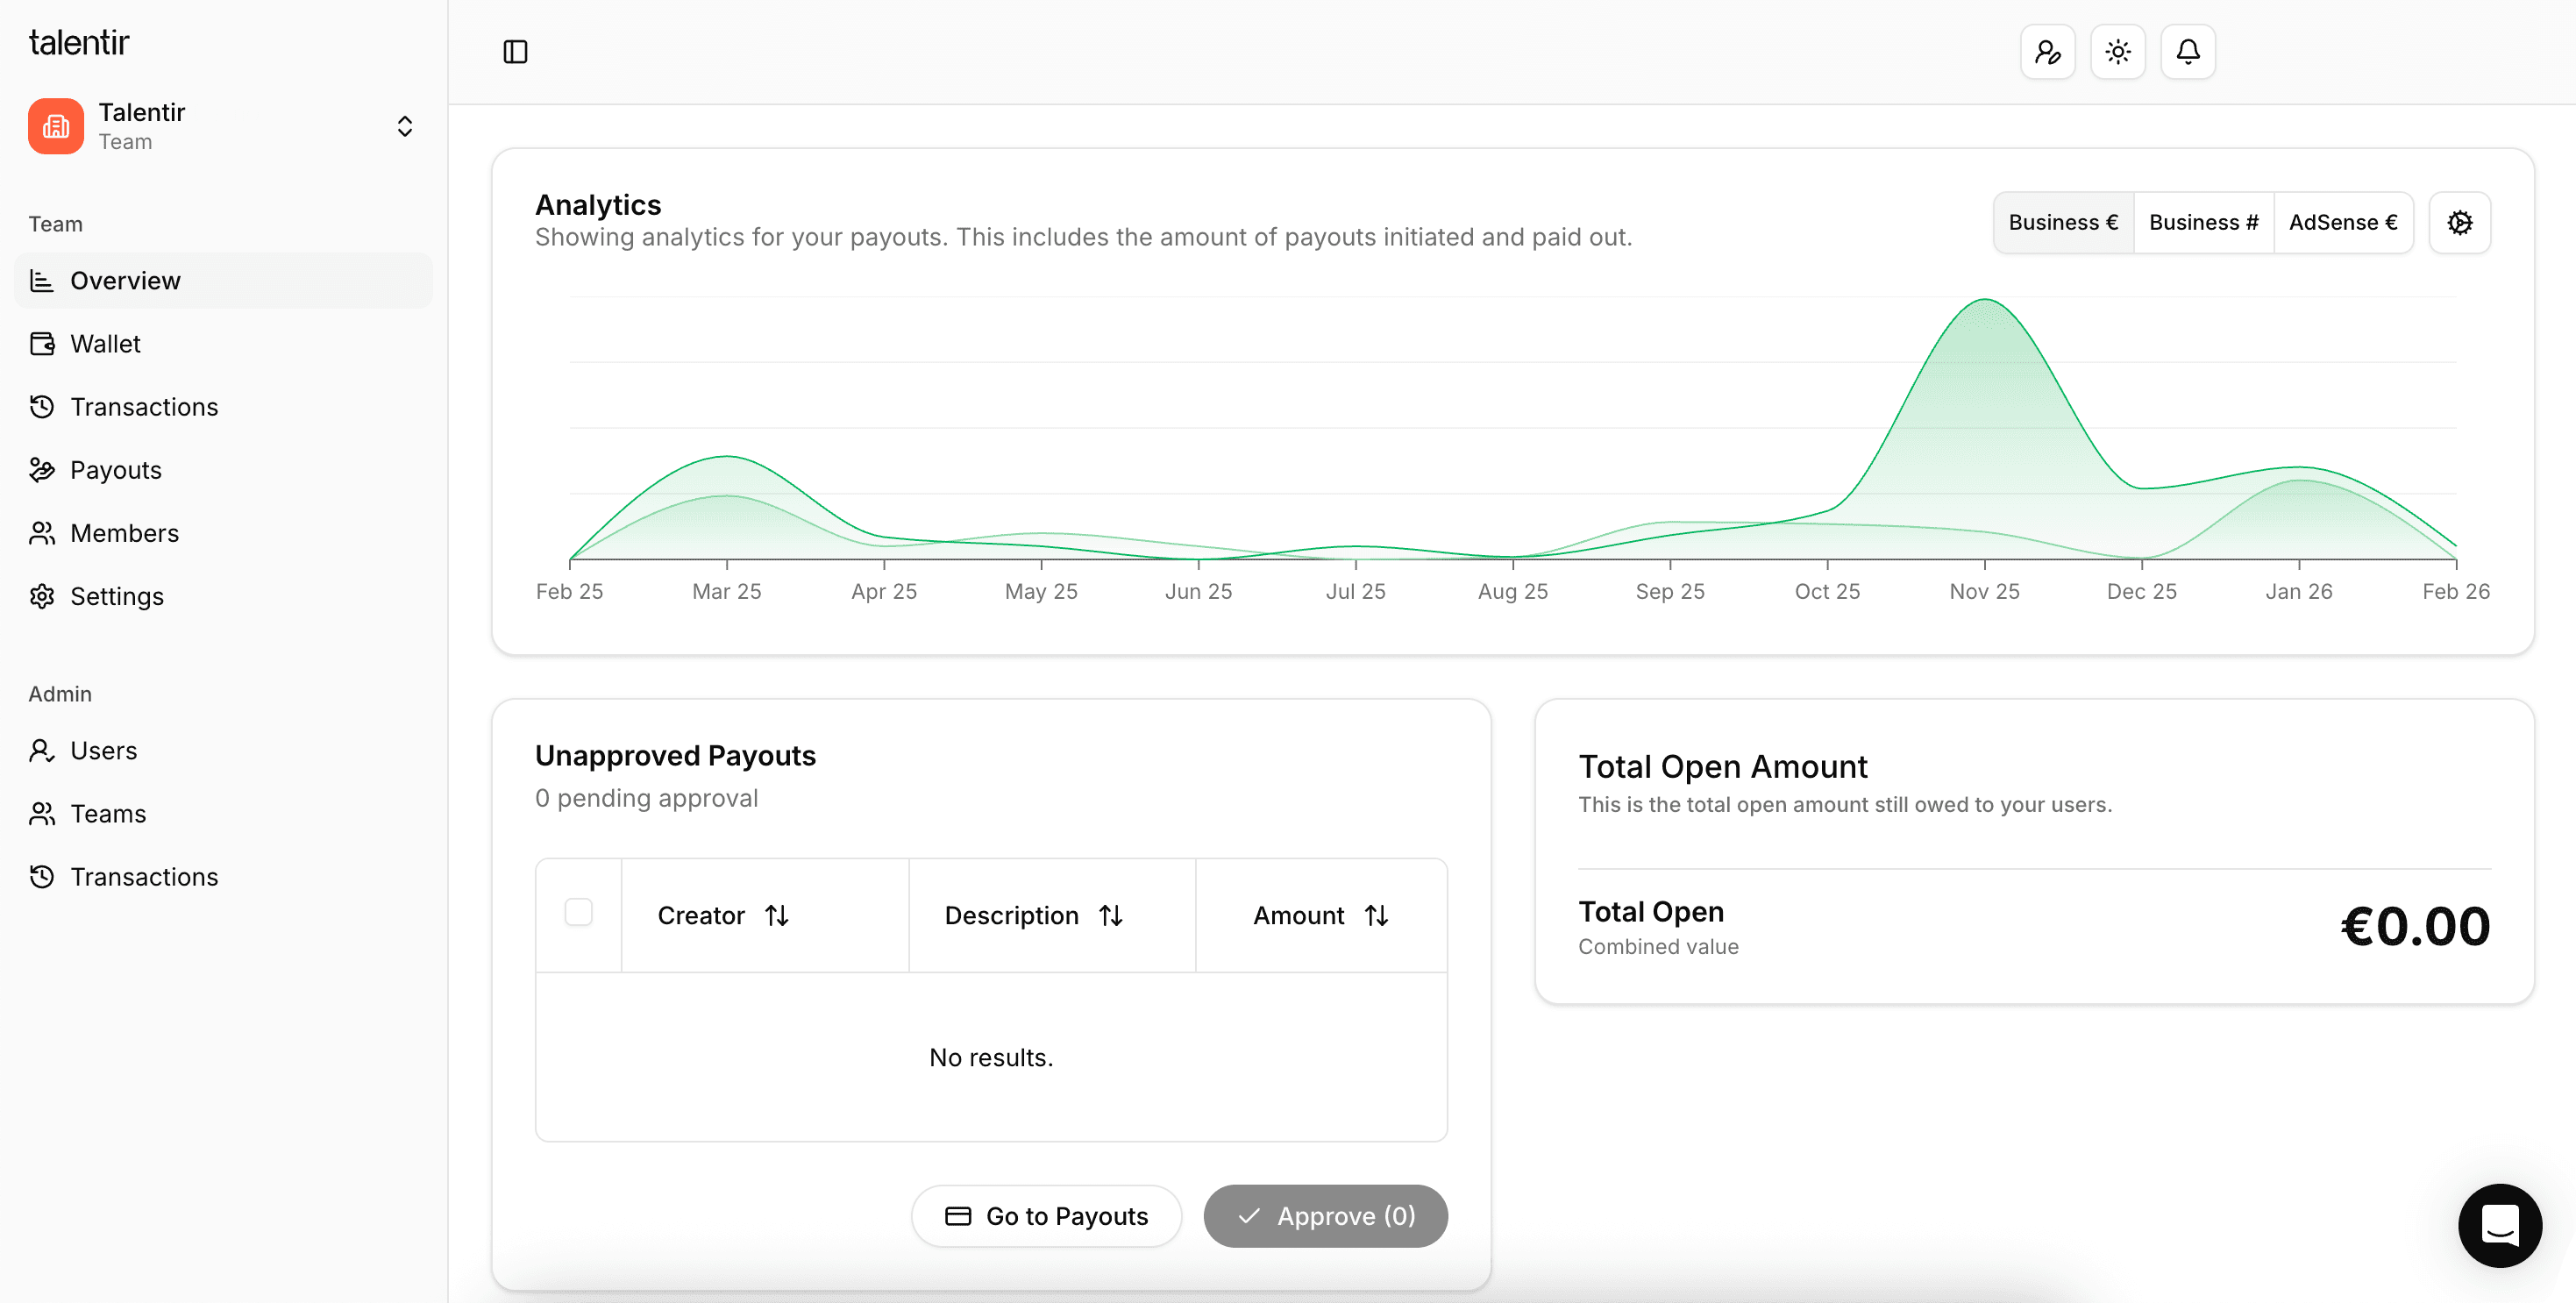The height and width of the screenshot is (1303, 2576).
Task: Open Members page in sidebar
Action: pos(124,533)
